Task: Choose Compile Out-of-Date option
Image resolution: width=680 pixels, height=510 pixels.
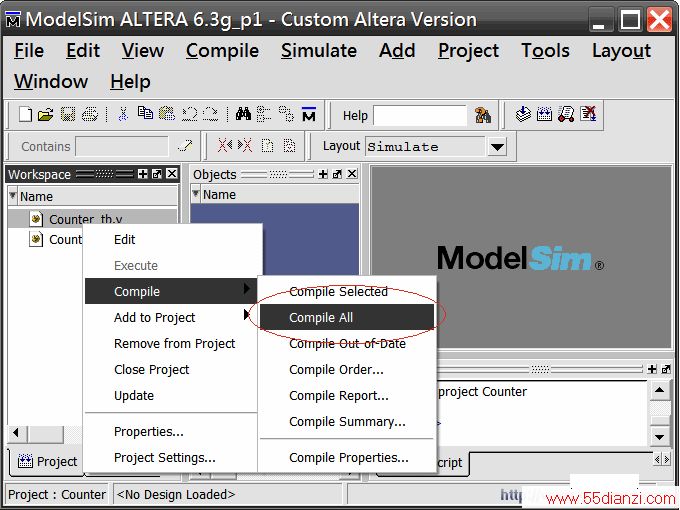Action: (x=347, y=343)
